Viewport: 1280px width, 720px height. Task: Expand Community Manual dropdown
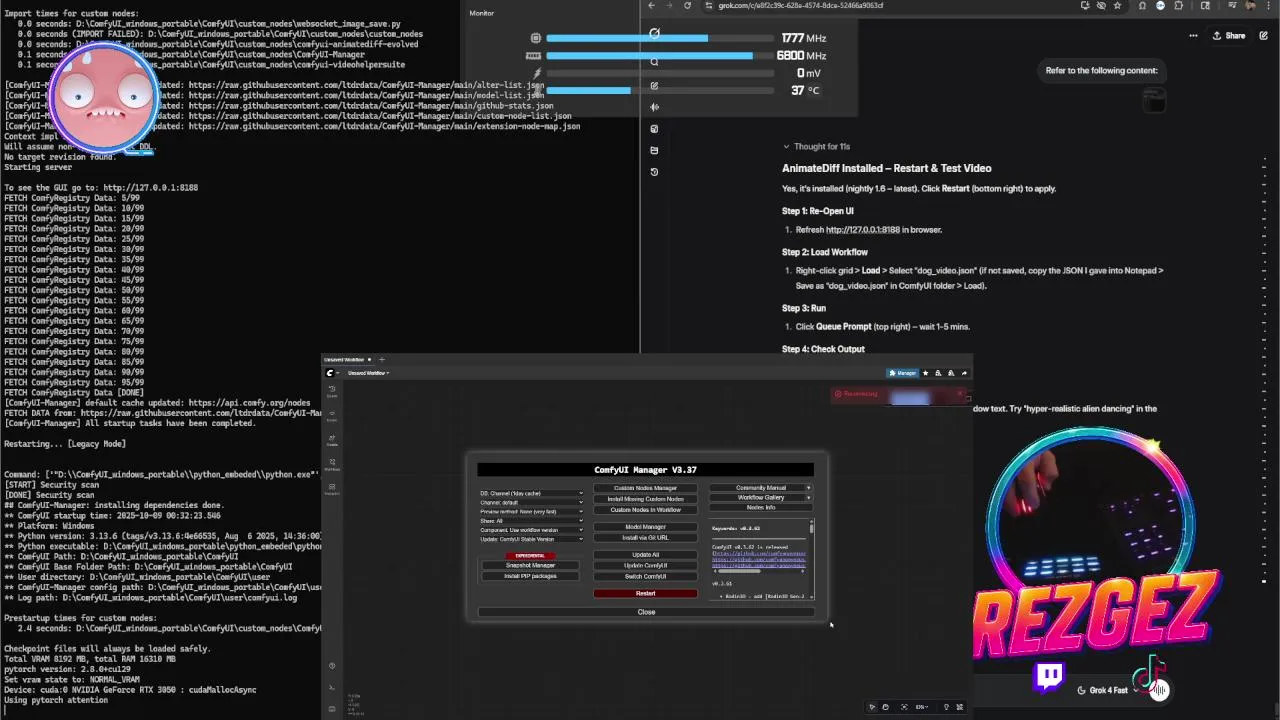click(761, 488)
